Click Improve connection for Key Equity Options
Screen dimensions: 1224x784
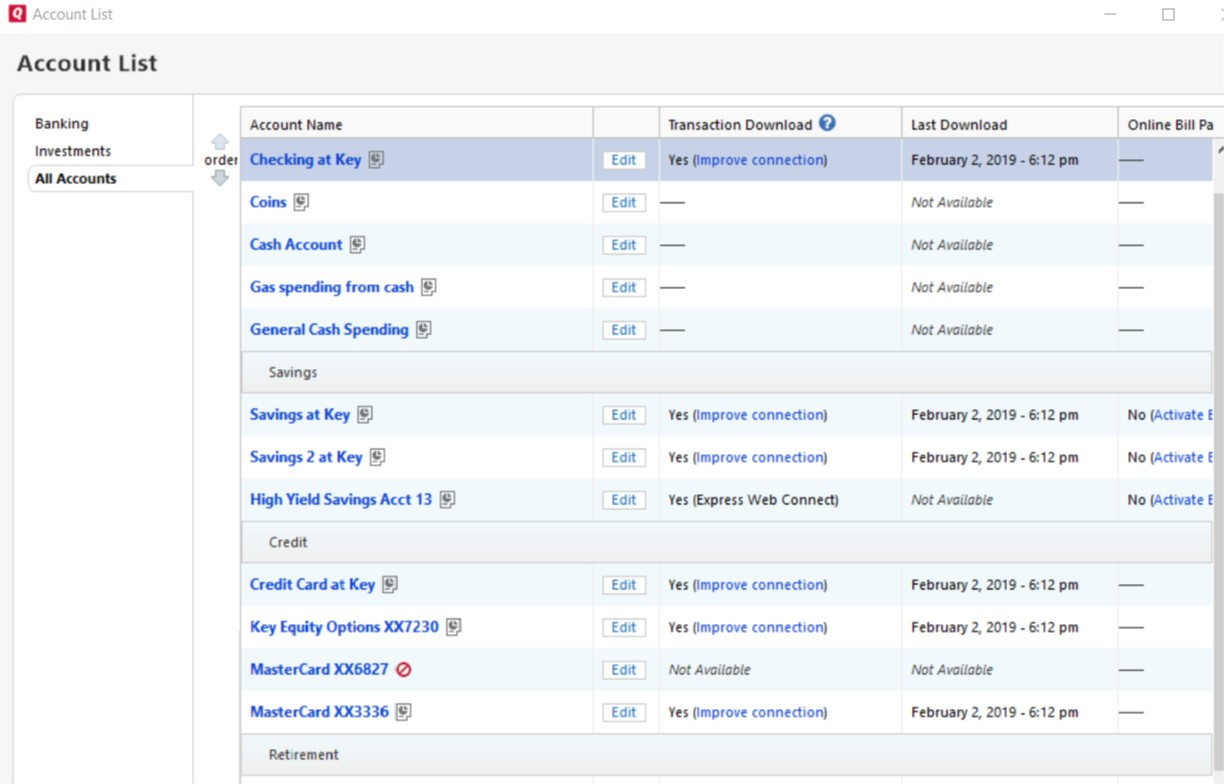[760, 627]
